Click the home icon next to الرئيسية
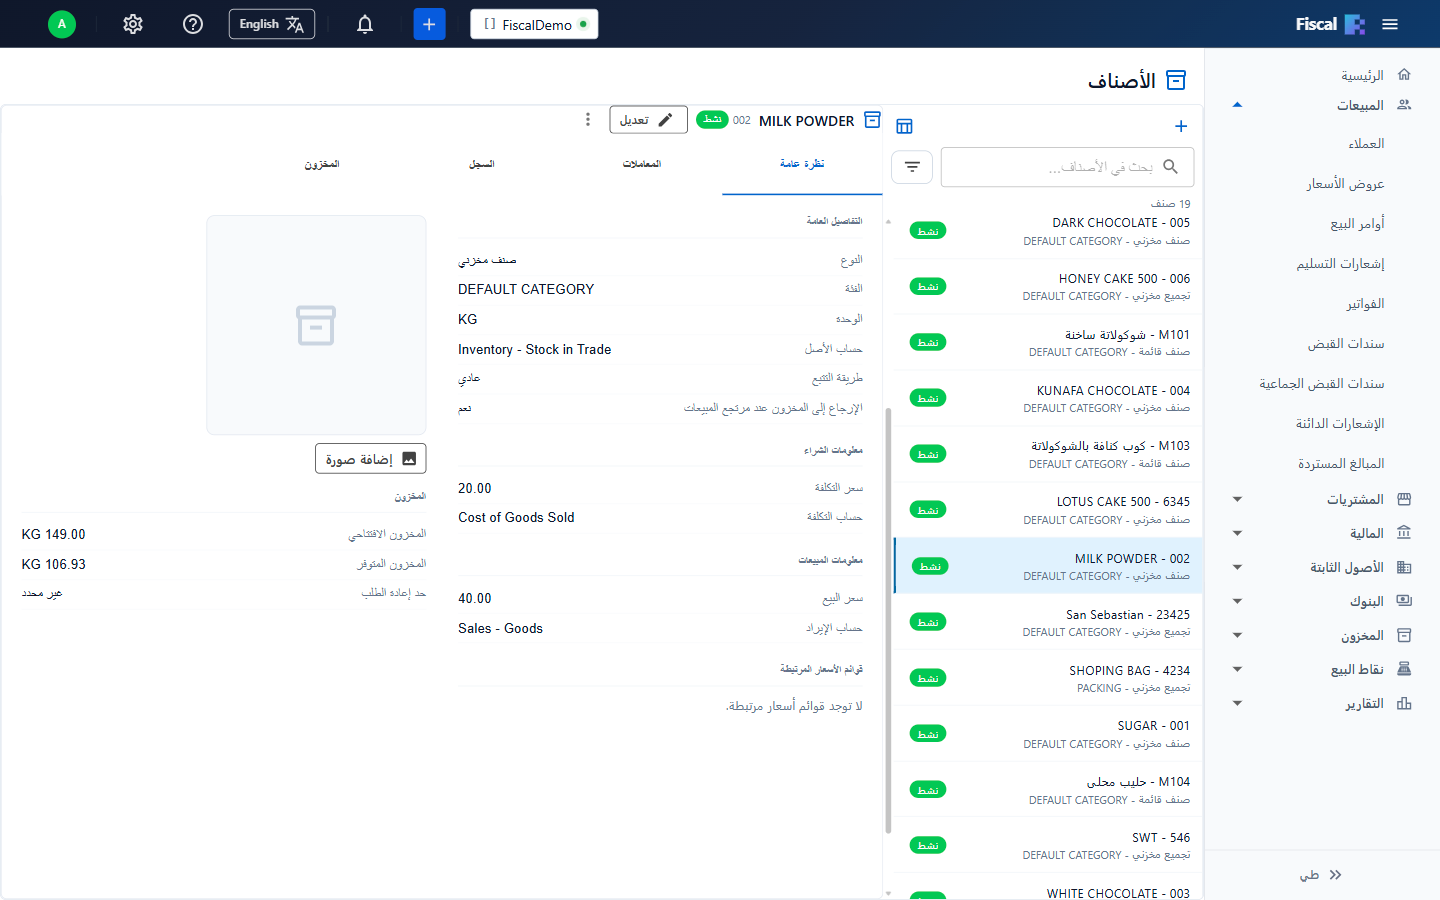 pos(1404,75)
